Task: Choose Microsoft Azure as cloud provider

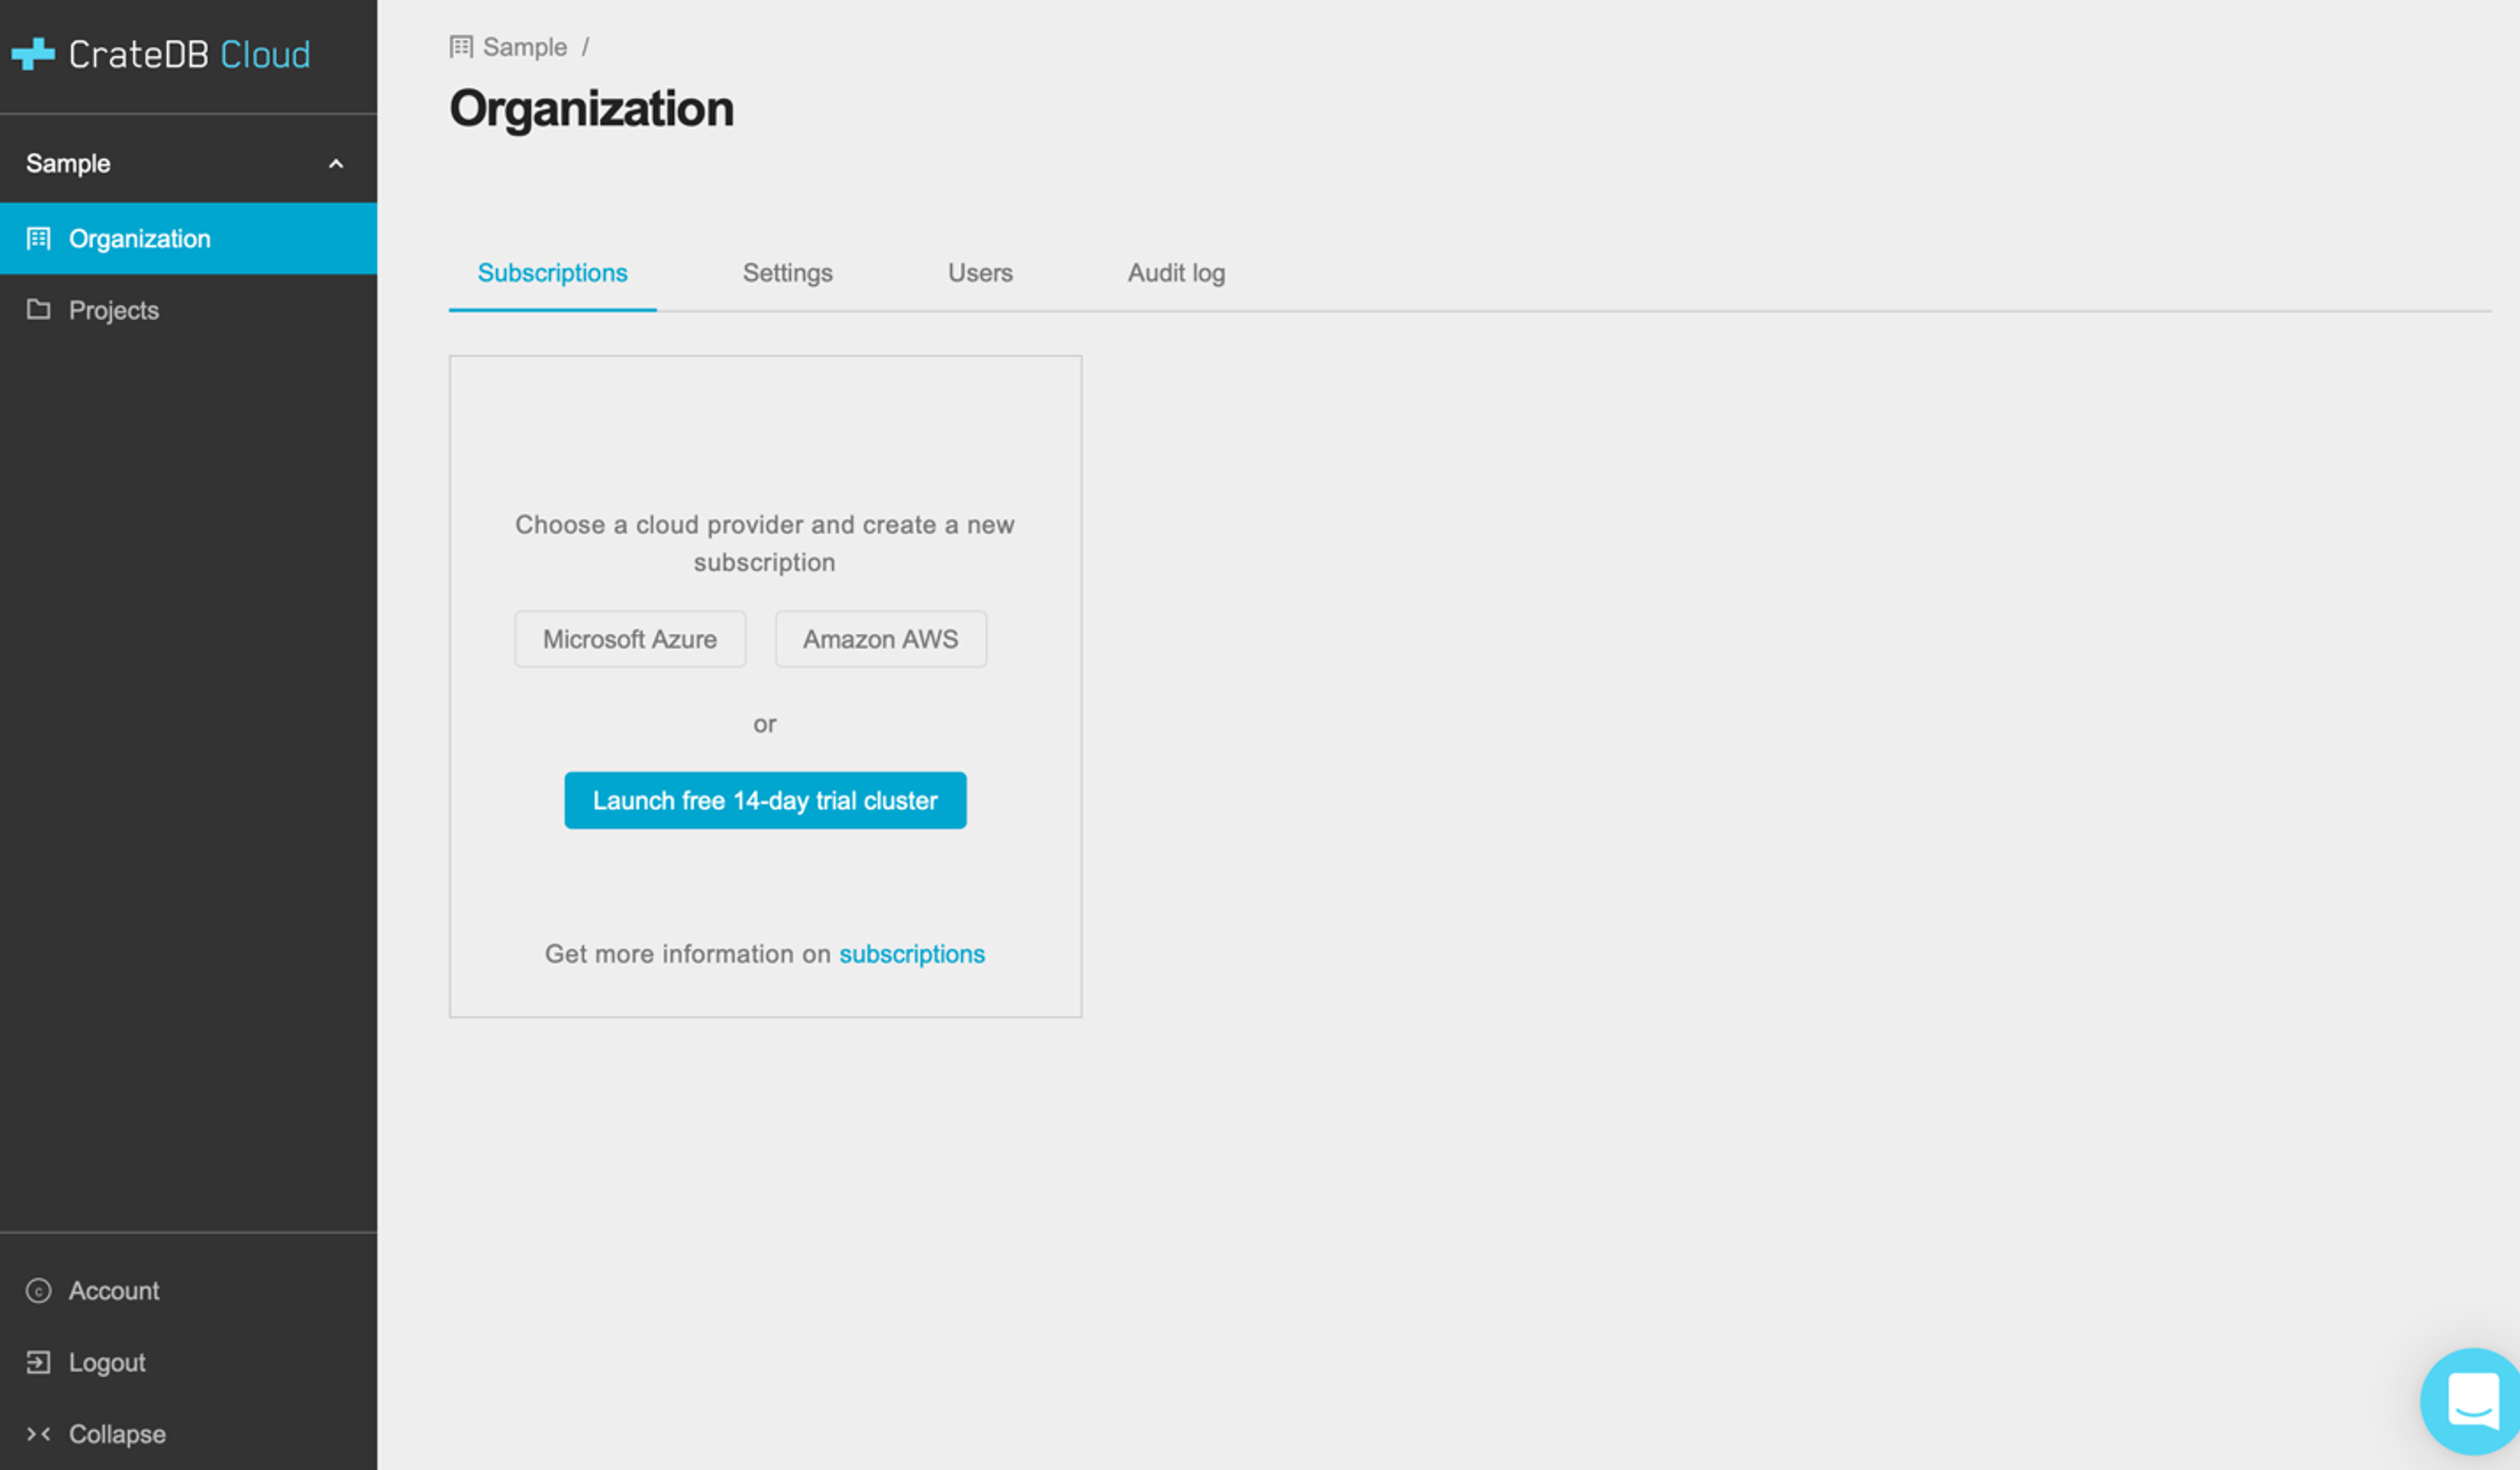Action: point(630,639)
